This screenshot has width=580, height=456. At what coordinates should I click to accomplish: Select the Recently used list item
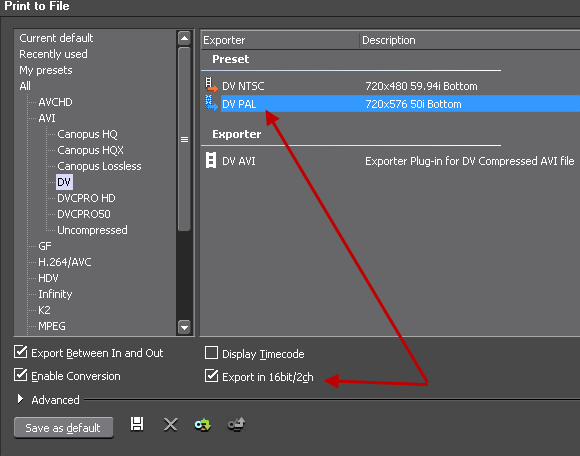click(x=53, y=54)
